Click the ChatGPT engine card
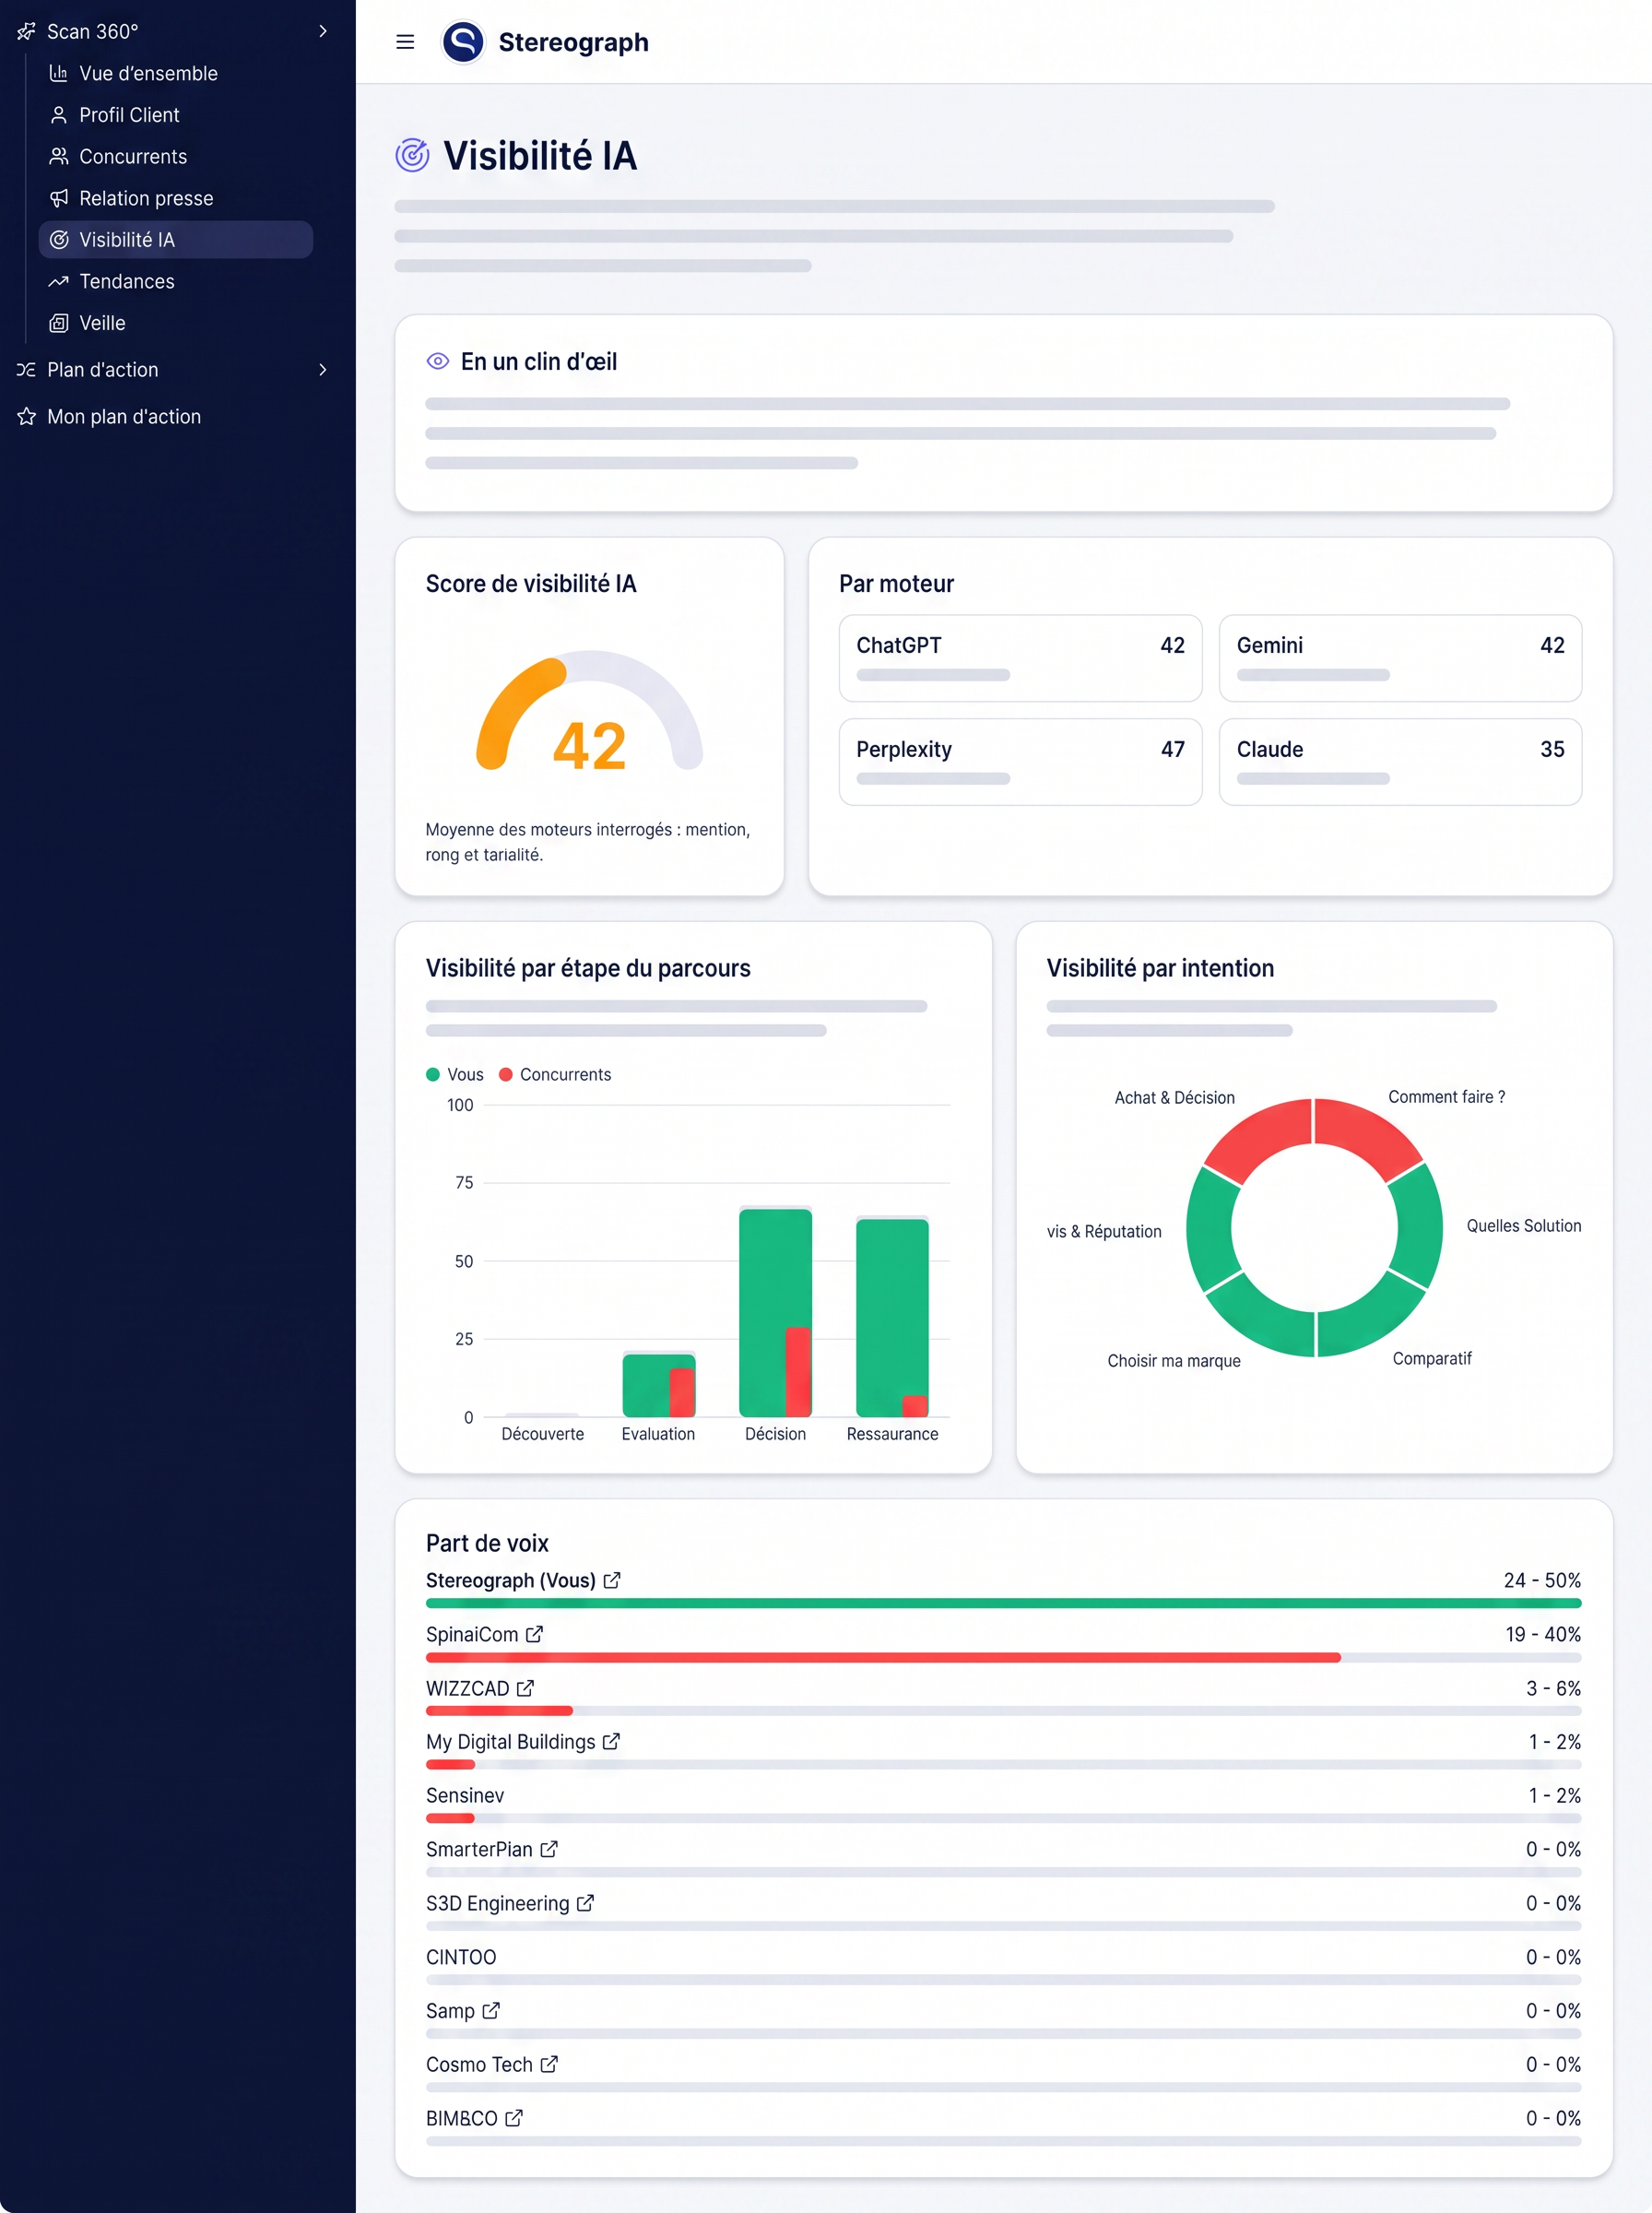 coord(1020,658)
